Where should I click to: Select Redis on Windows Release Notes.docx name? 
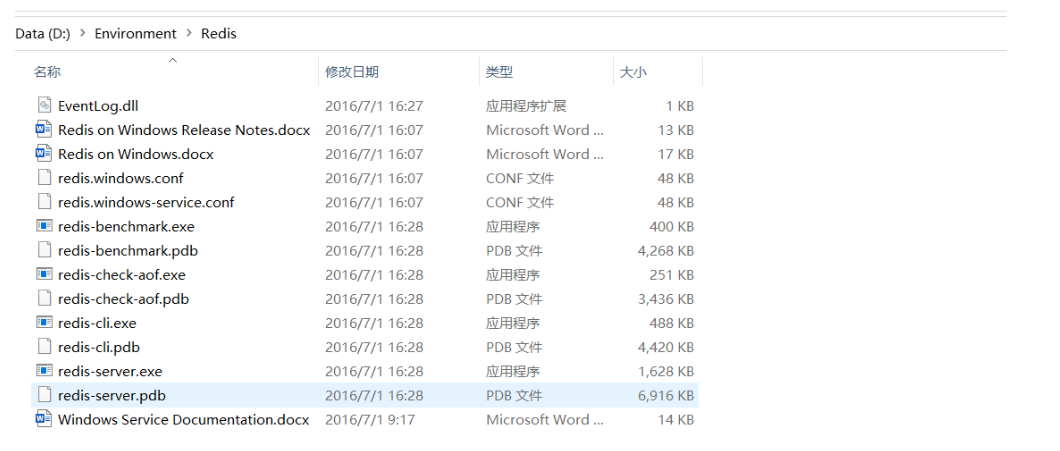point(184,130)
